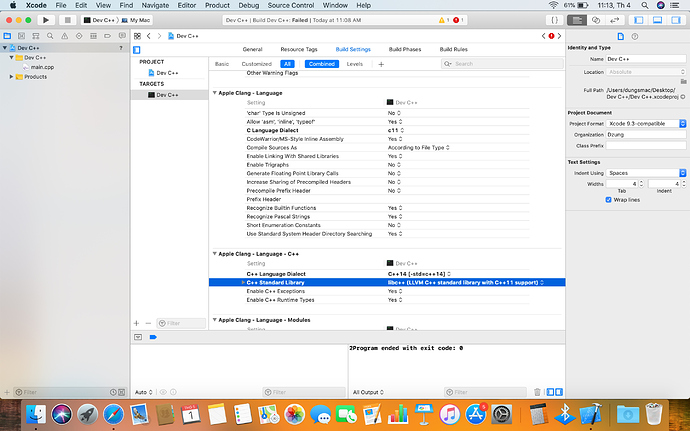This screenshot has height=431, width=690.
Task: Switch to the Build Phases tab
Action: pyautogui.click(x=405, y=49)
